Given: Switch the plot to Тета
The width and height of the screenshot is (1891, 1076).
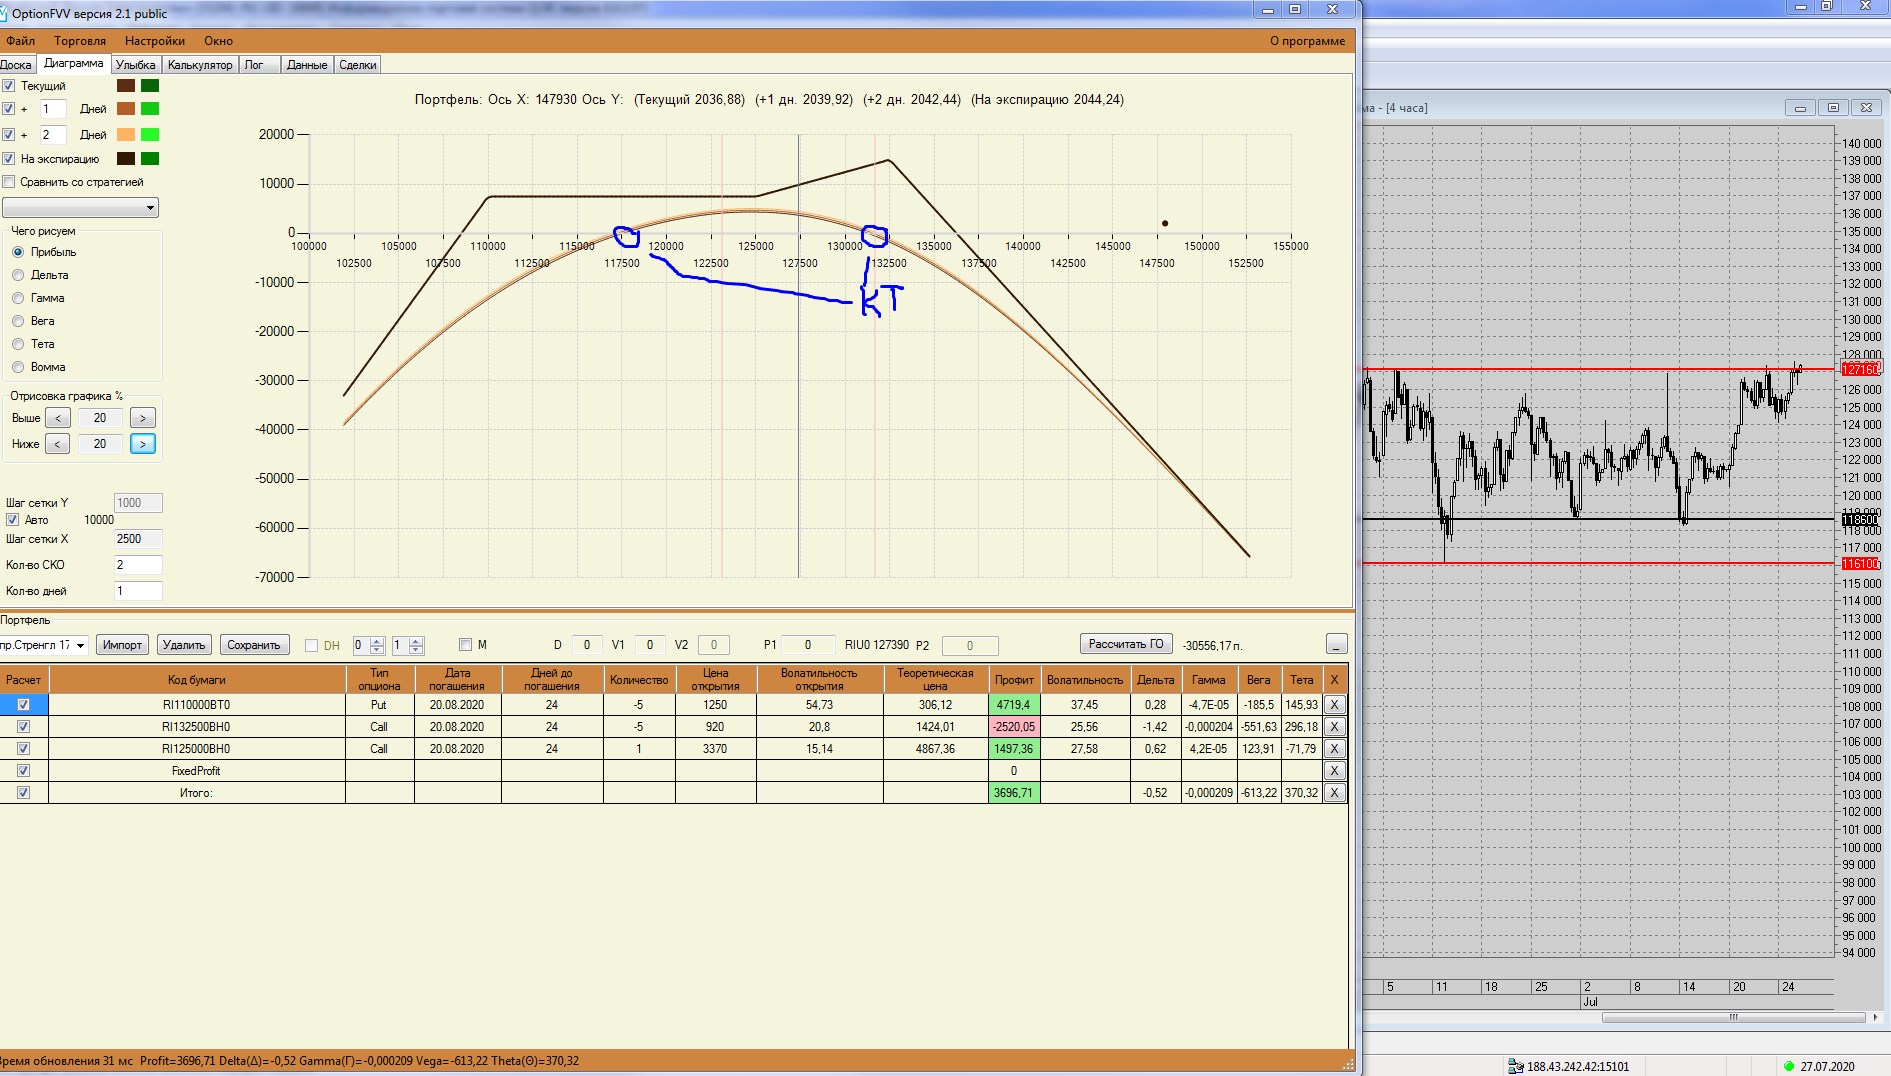Looking at the screenshot, I should coord(18,344).
